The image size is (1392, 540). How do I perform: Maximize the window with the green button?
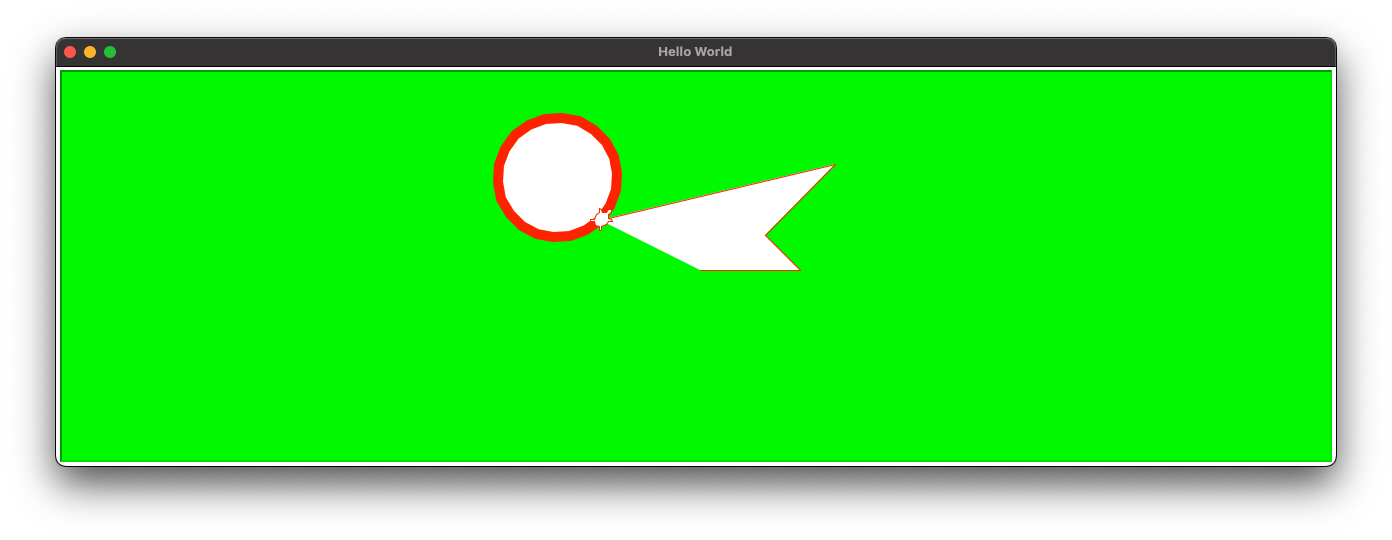tap(110, 52)
